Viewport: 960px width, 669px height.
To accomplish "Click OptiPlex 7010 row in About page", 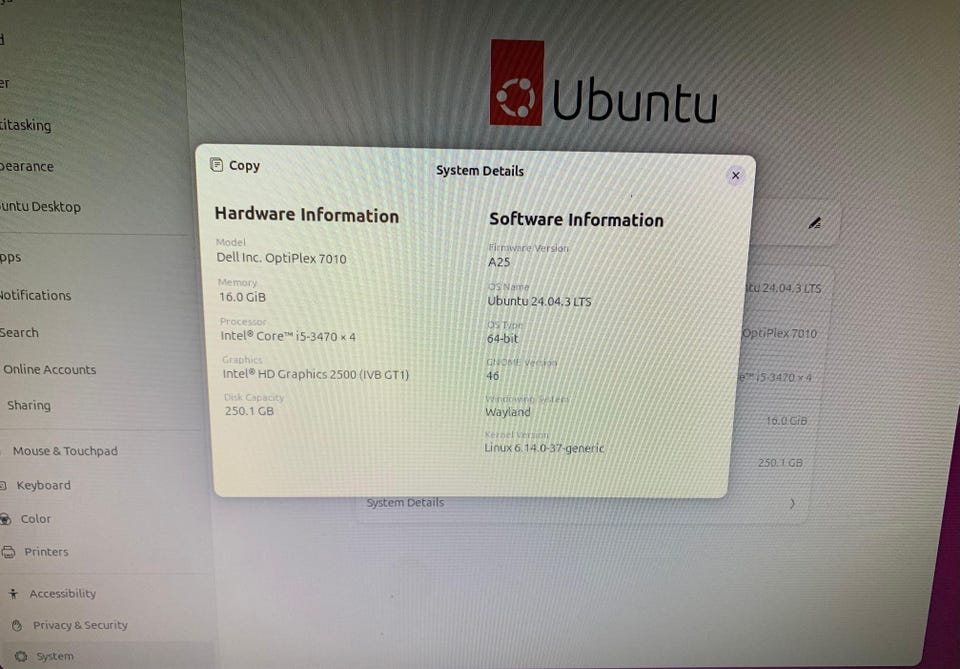I will click(779, 333).
